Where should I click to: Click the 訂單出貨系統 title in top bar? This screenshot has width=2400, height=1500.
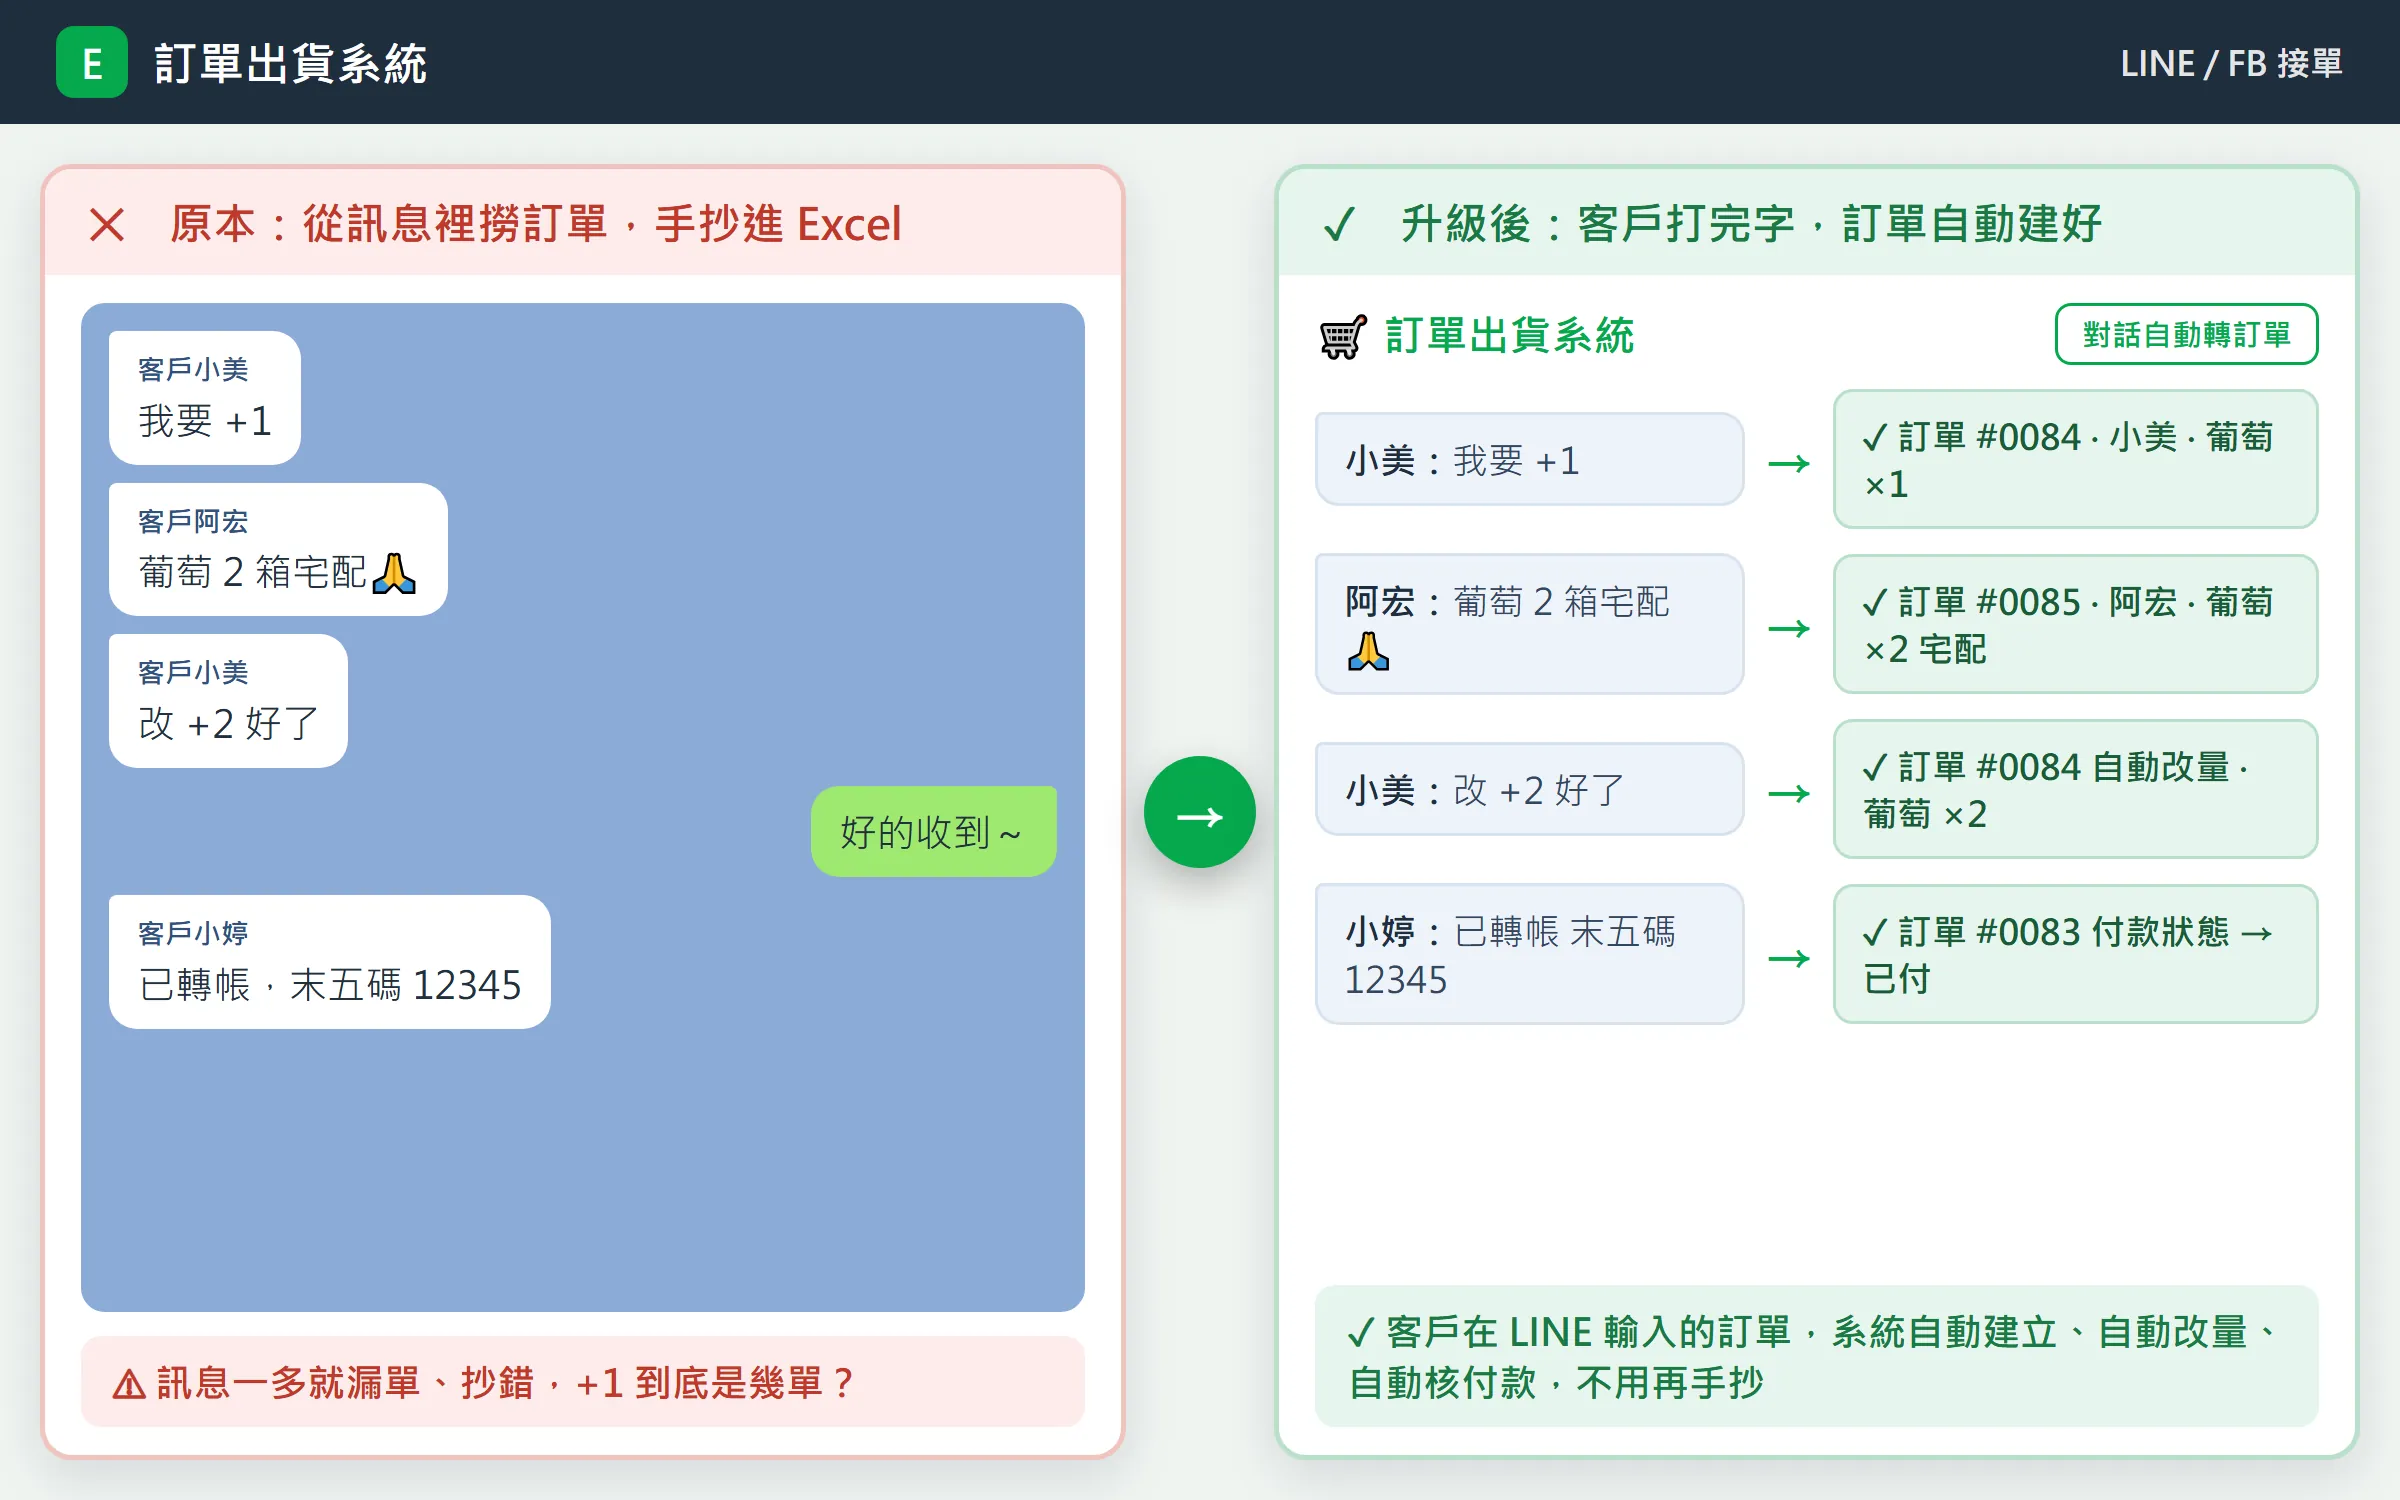[x=291, y=63]
